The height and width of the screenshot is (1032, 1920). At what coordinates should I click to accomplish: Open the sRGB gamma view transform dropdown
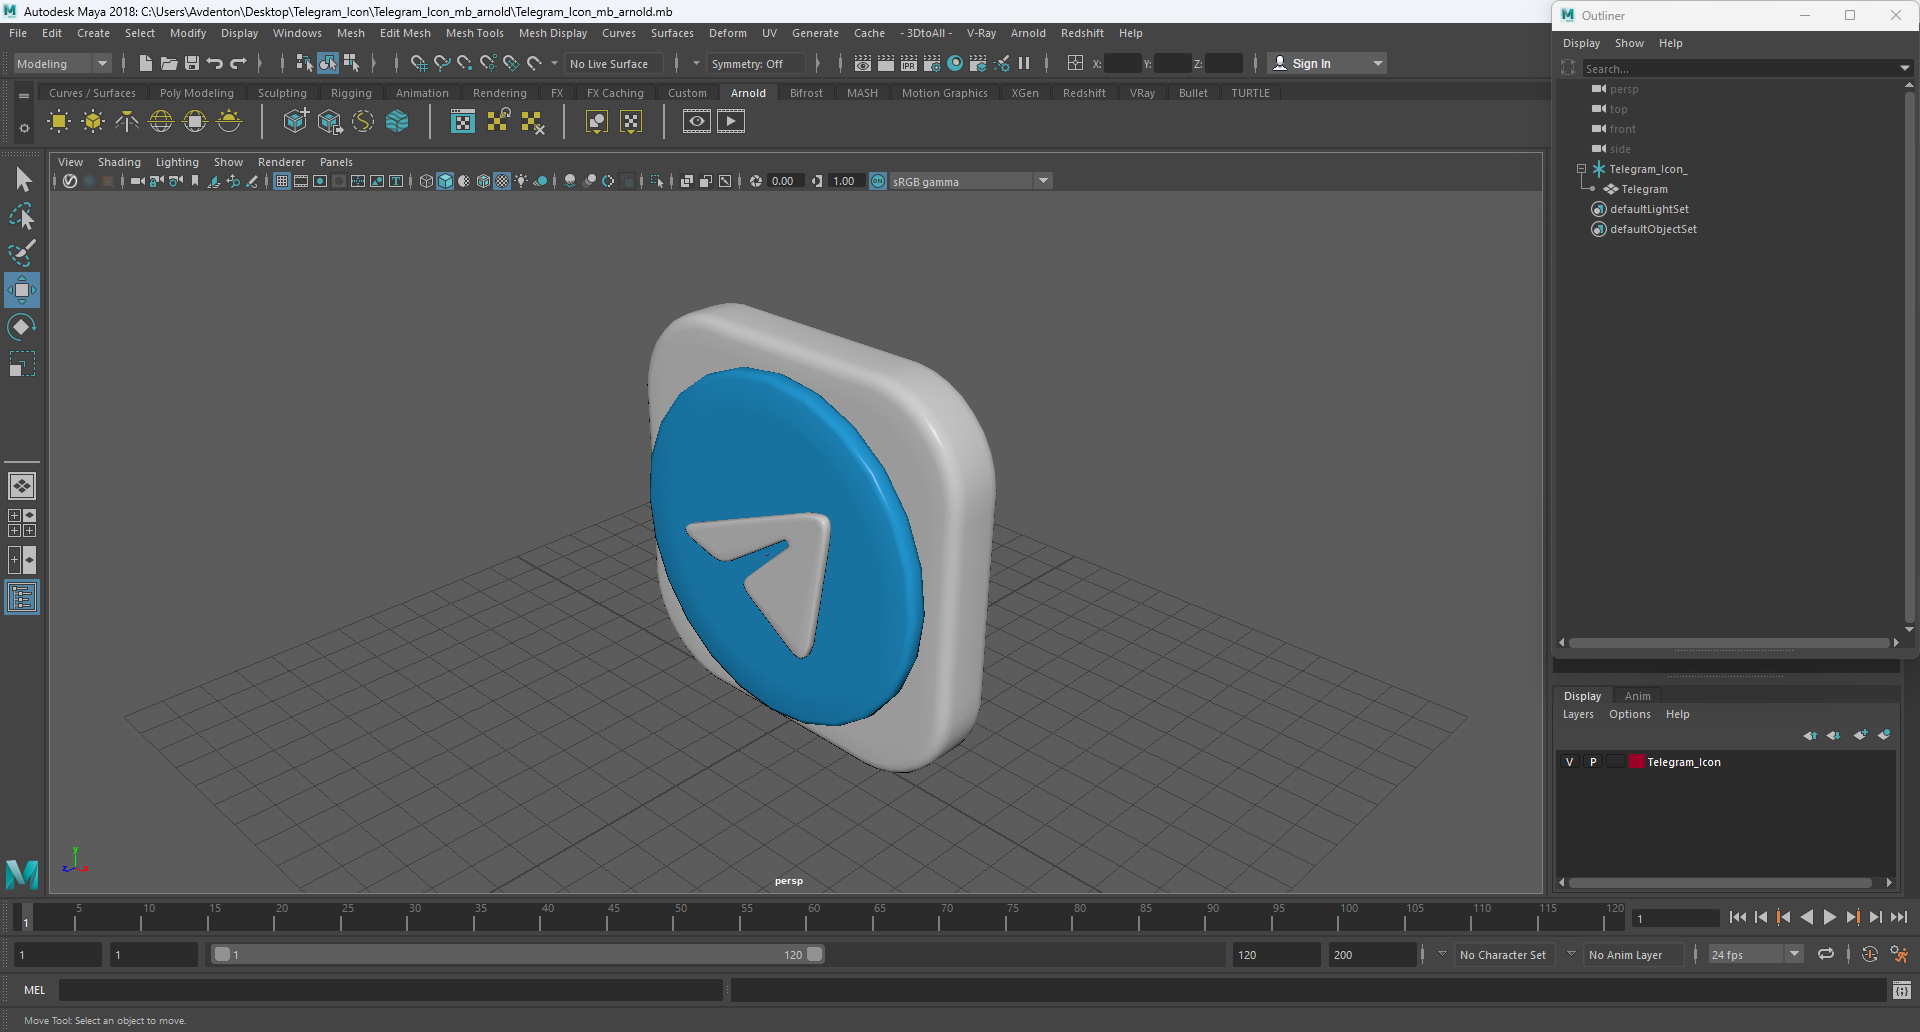(970, 181)
